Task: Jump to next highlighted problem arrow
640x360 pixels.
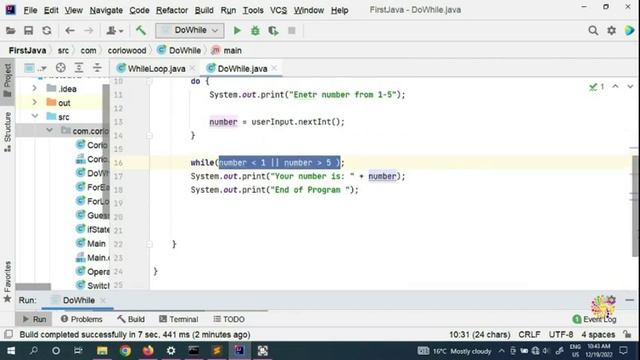Action: pyautogui.click(x=630, y=87)
